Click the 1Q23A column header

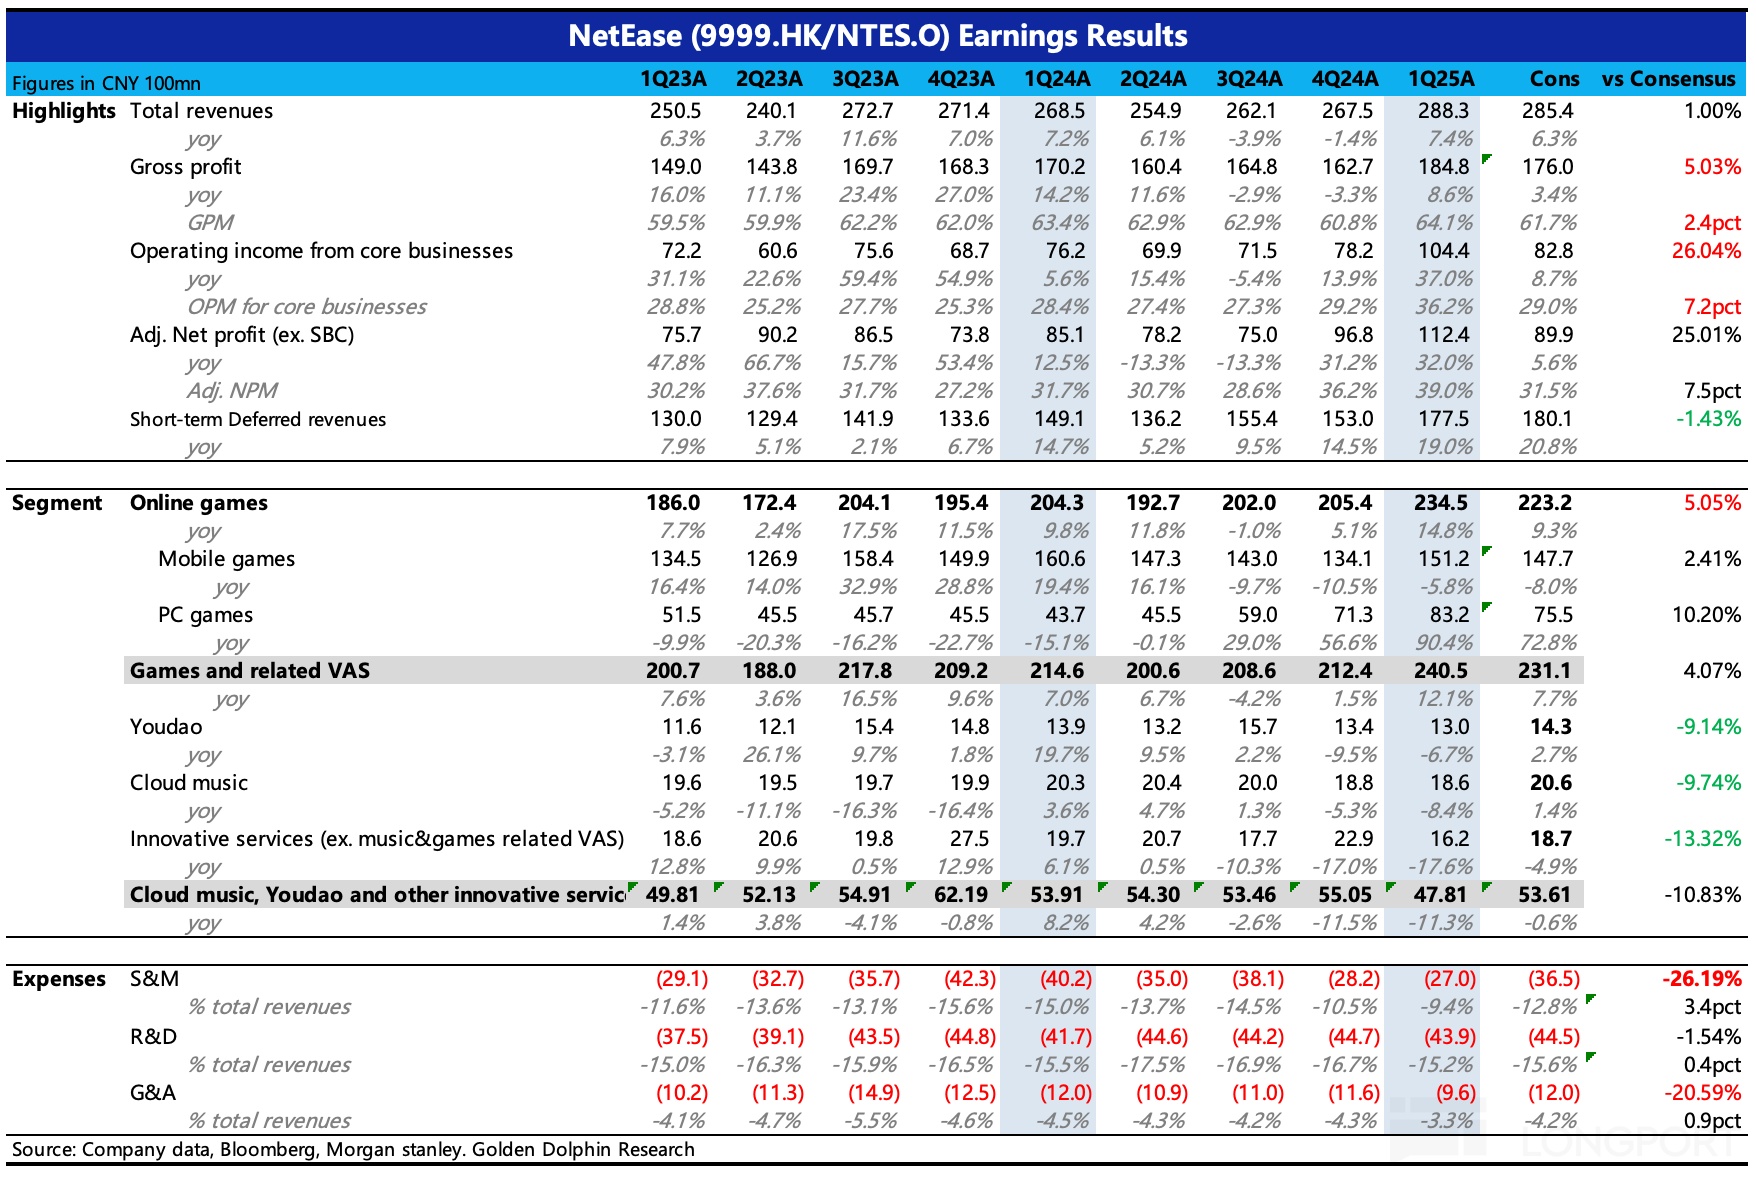click(673, 79)
